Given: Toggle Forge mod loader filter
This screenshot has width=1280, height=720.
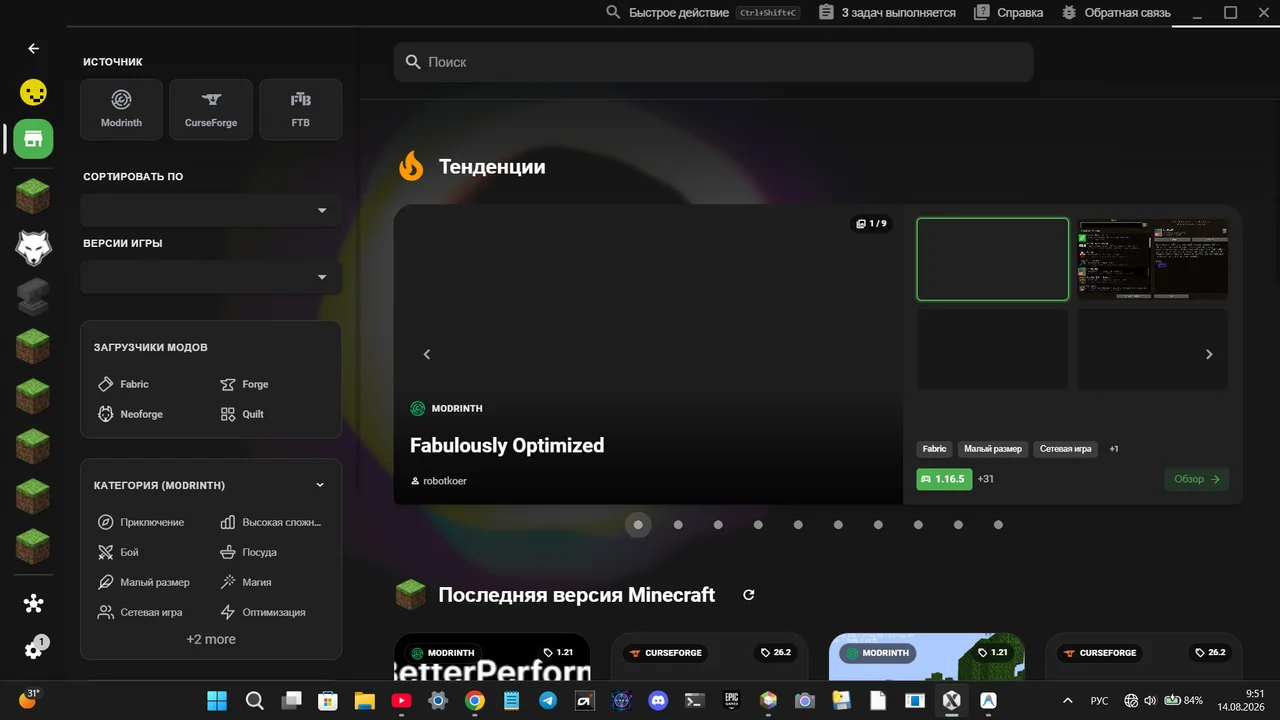Looking at the screenshot, I should pyautogui.click(x=244, y=384).
